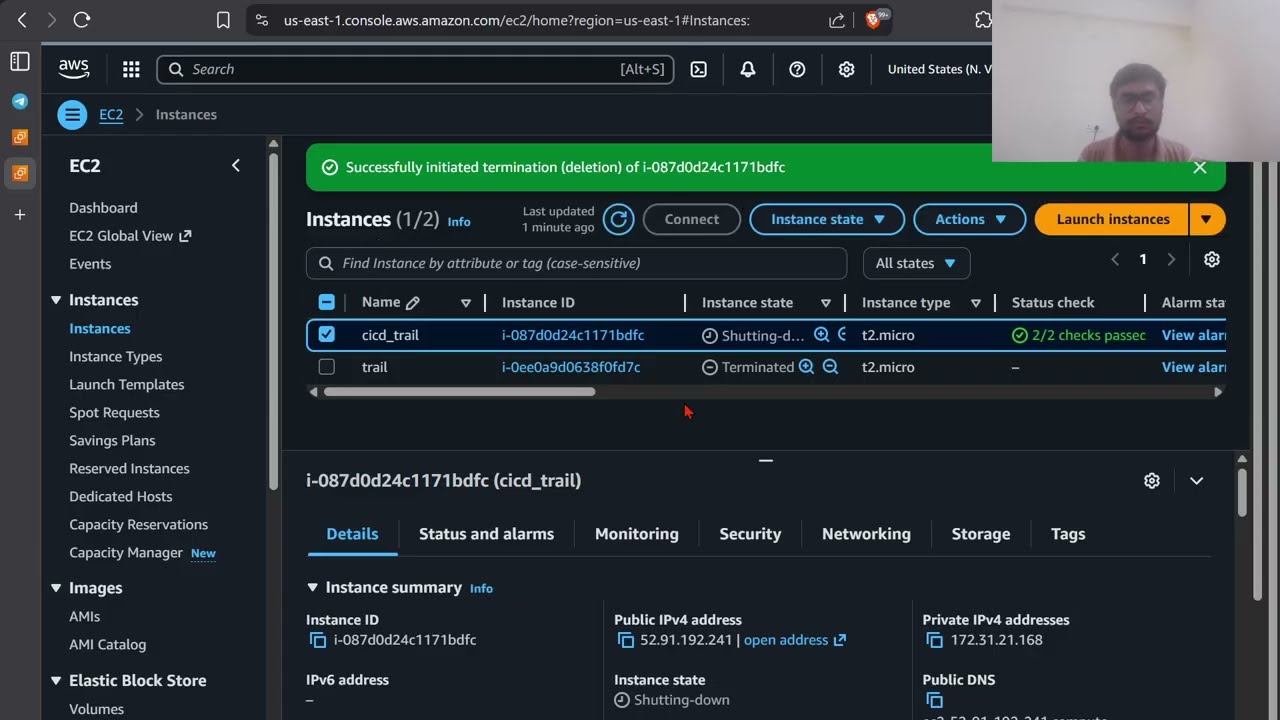The height and width of the screenshot is (720, 1280).
Task: Uncheck the cicd_trail instance checkbox
Action: tap(326, 335)
